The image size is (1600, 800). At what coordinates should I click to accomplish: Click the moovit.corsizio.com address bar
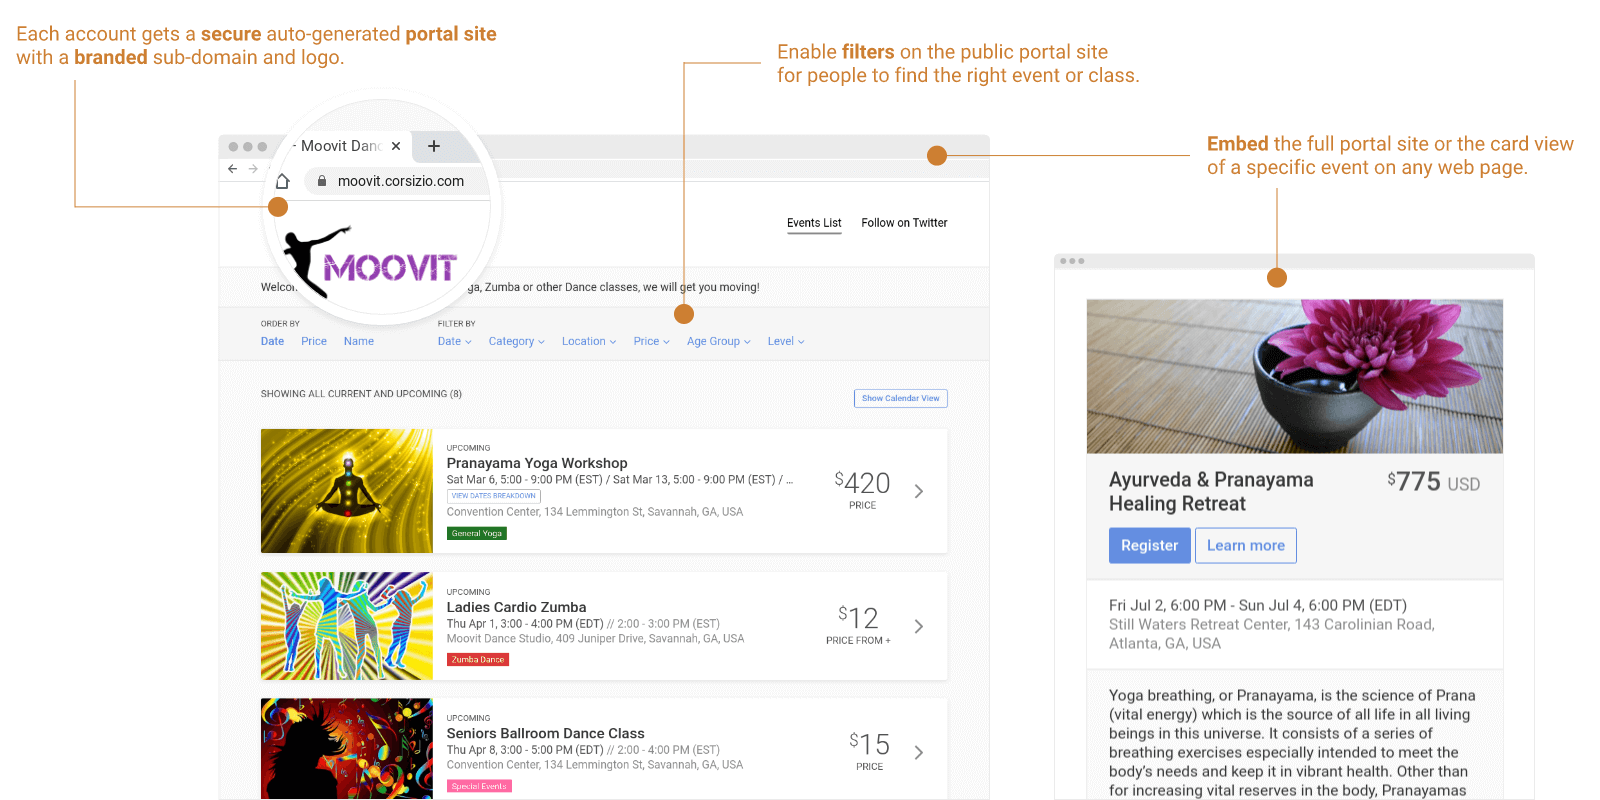point(396,181)
